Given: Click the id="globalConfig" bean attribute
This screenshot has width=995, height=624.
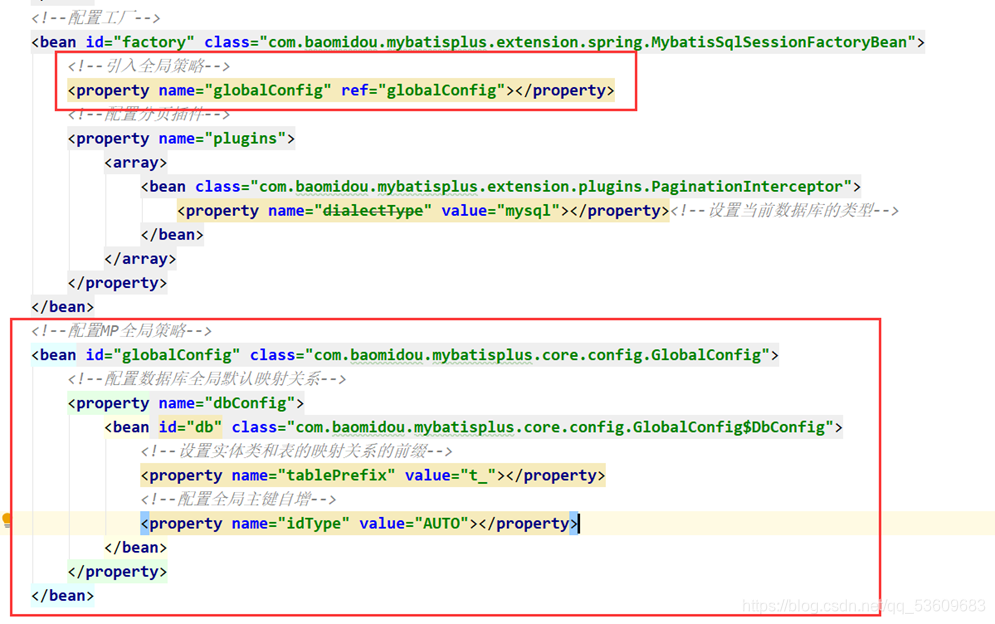Looking at the screenshot, I should pyautogui.click(x=162, y=355).
